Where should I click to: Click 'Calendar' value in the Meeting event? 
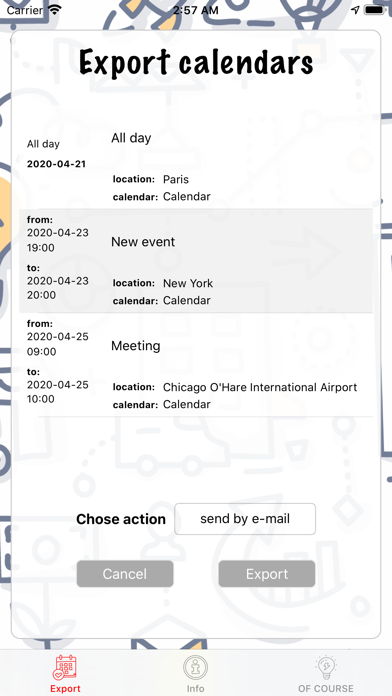pos(186,404)
